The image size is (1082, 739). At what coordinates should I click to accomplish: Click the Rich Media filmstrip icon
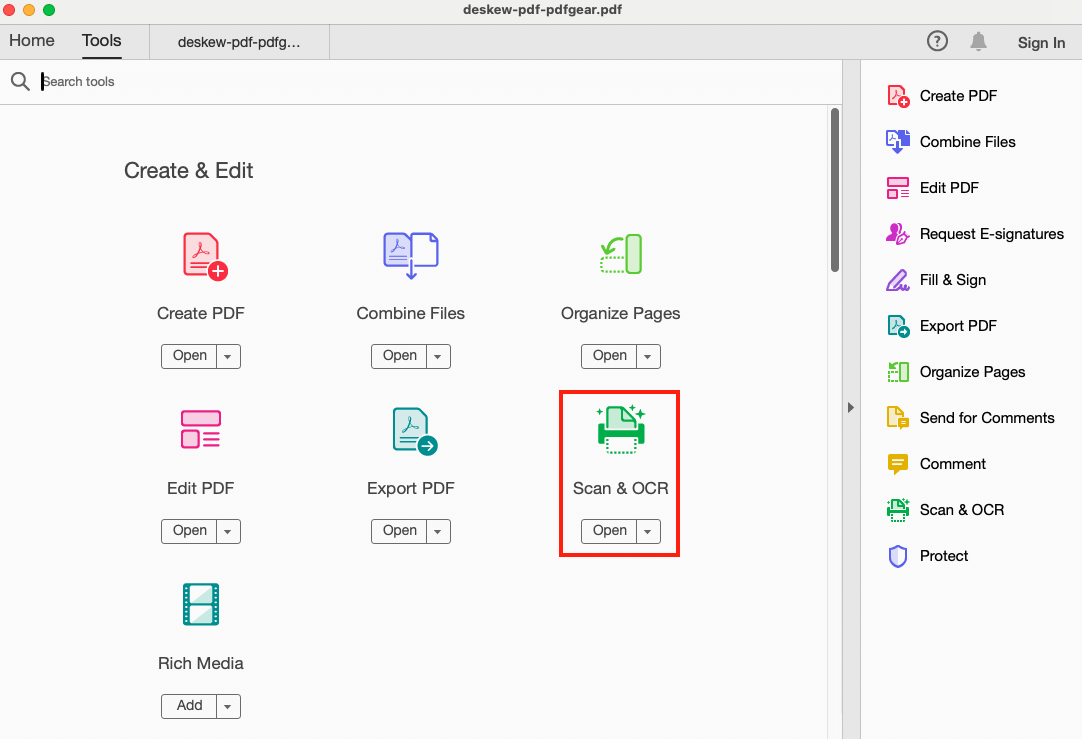point(201,604)
